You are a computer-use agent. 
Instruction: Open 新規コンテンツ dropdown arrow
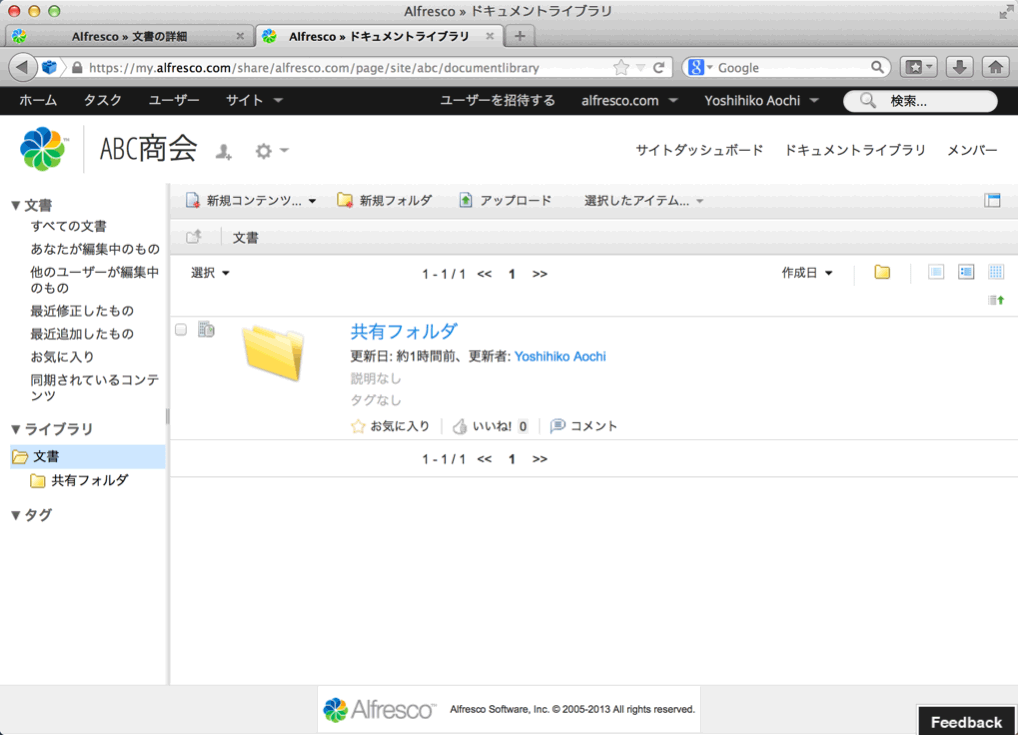pos(312,201)
